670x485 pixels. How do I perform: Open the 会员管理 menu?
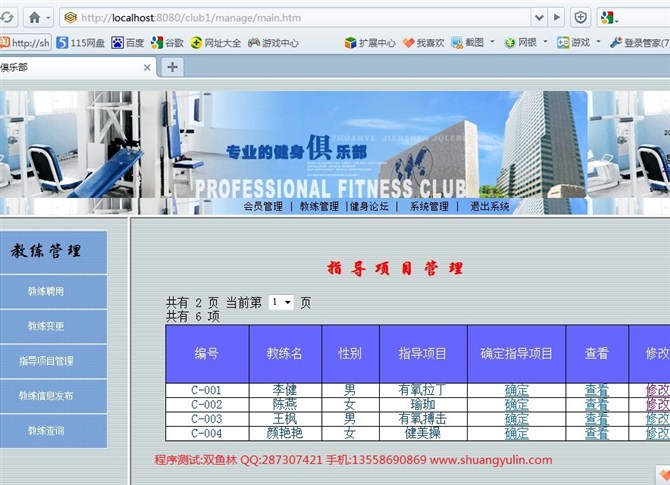point(263,207)
